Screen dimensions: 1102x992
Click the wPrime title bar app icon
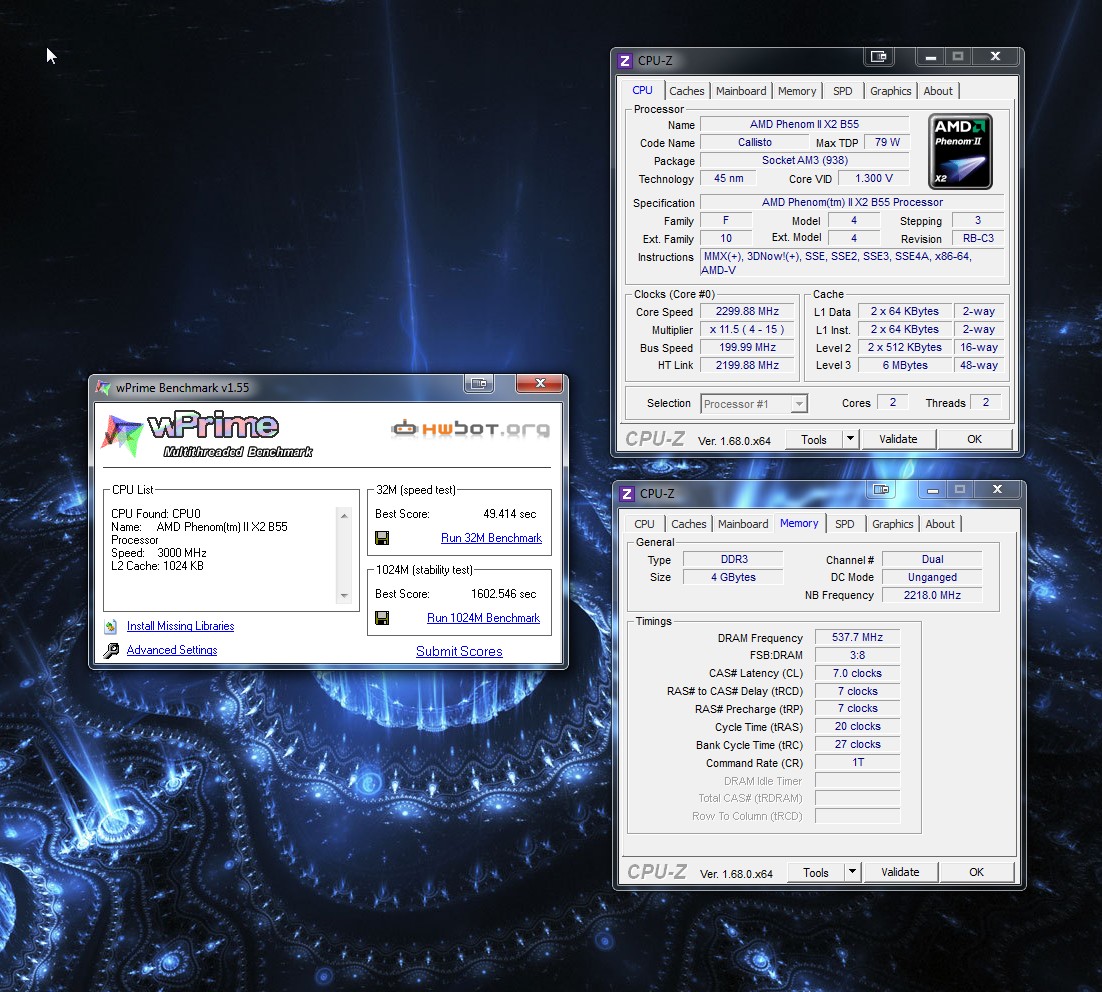(103, 387)
